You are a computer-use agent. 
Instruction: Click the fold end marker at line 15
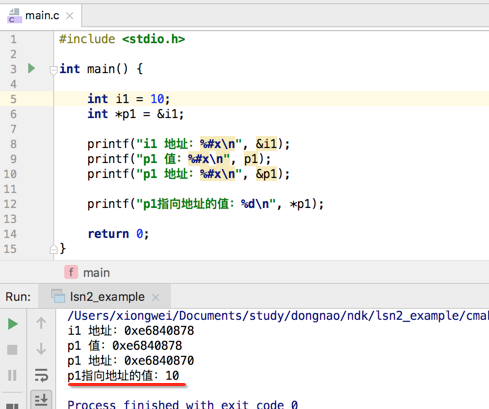[53, 249]
